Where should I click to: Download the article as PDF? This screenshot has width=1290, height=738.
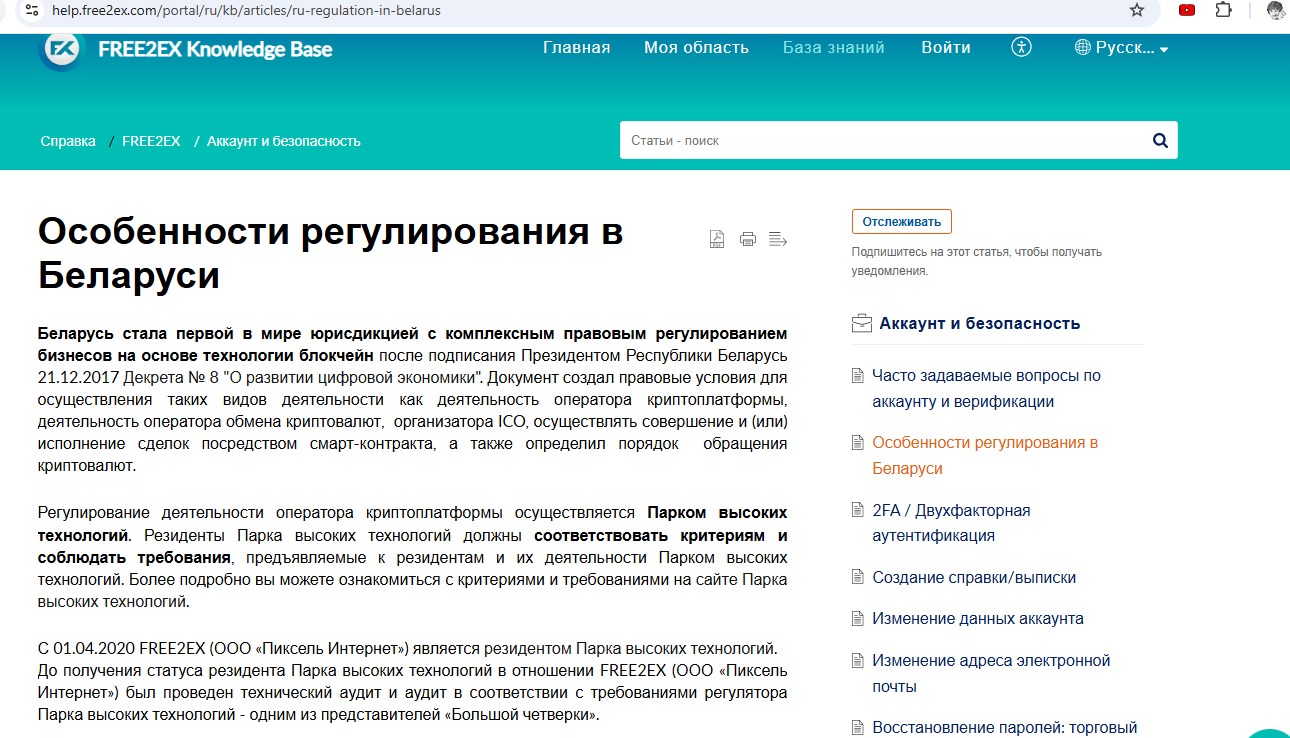[717, 239]
